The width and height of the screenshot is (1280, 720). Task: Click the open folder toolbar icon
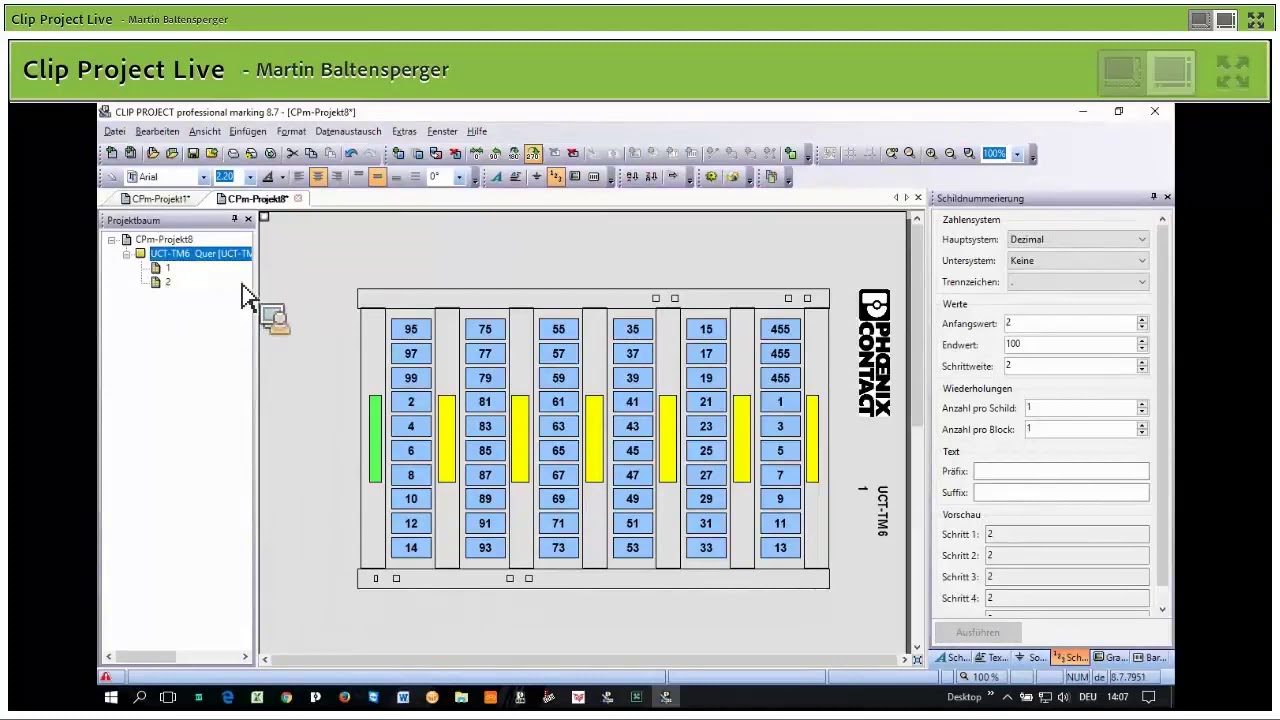pyautogui.click(x=153, y=153)
